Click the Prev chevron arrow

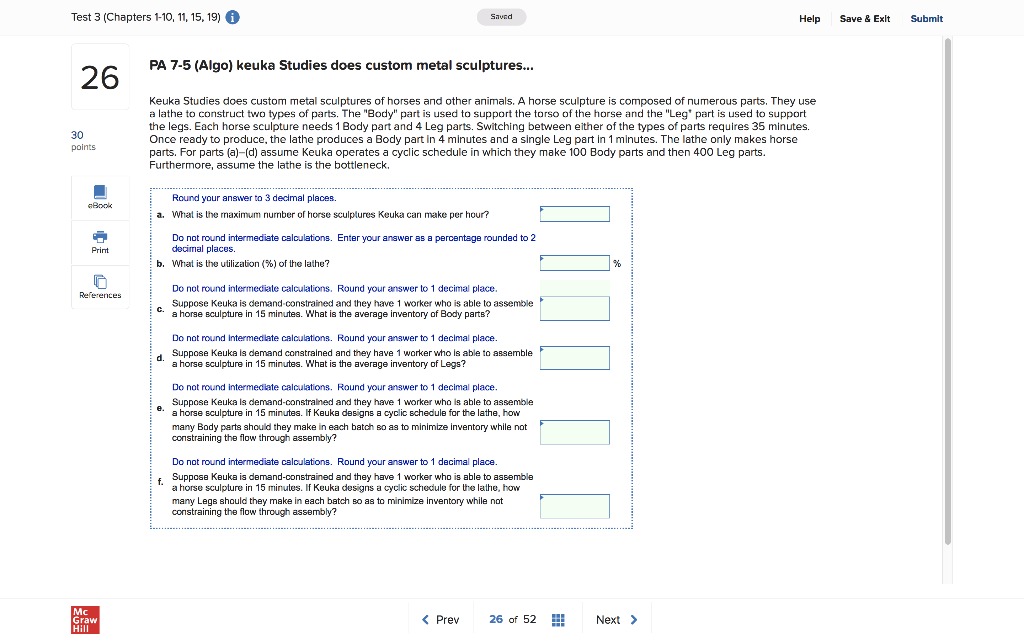(425, 620)
